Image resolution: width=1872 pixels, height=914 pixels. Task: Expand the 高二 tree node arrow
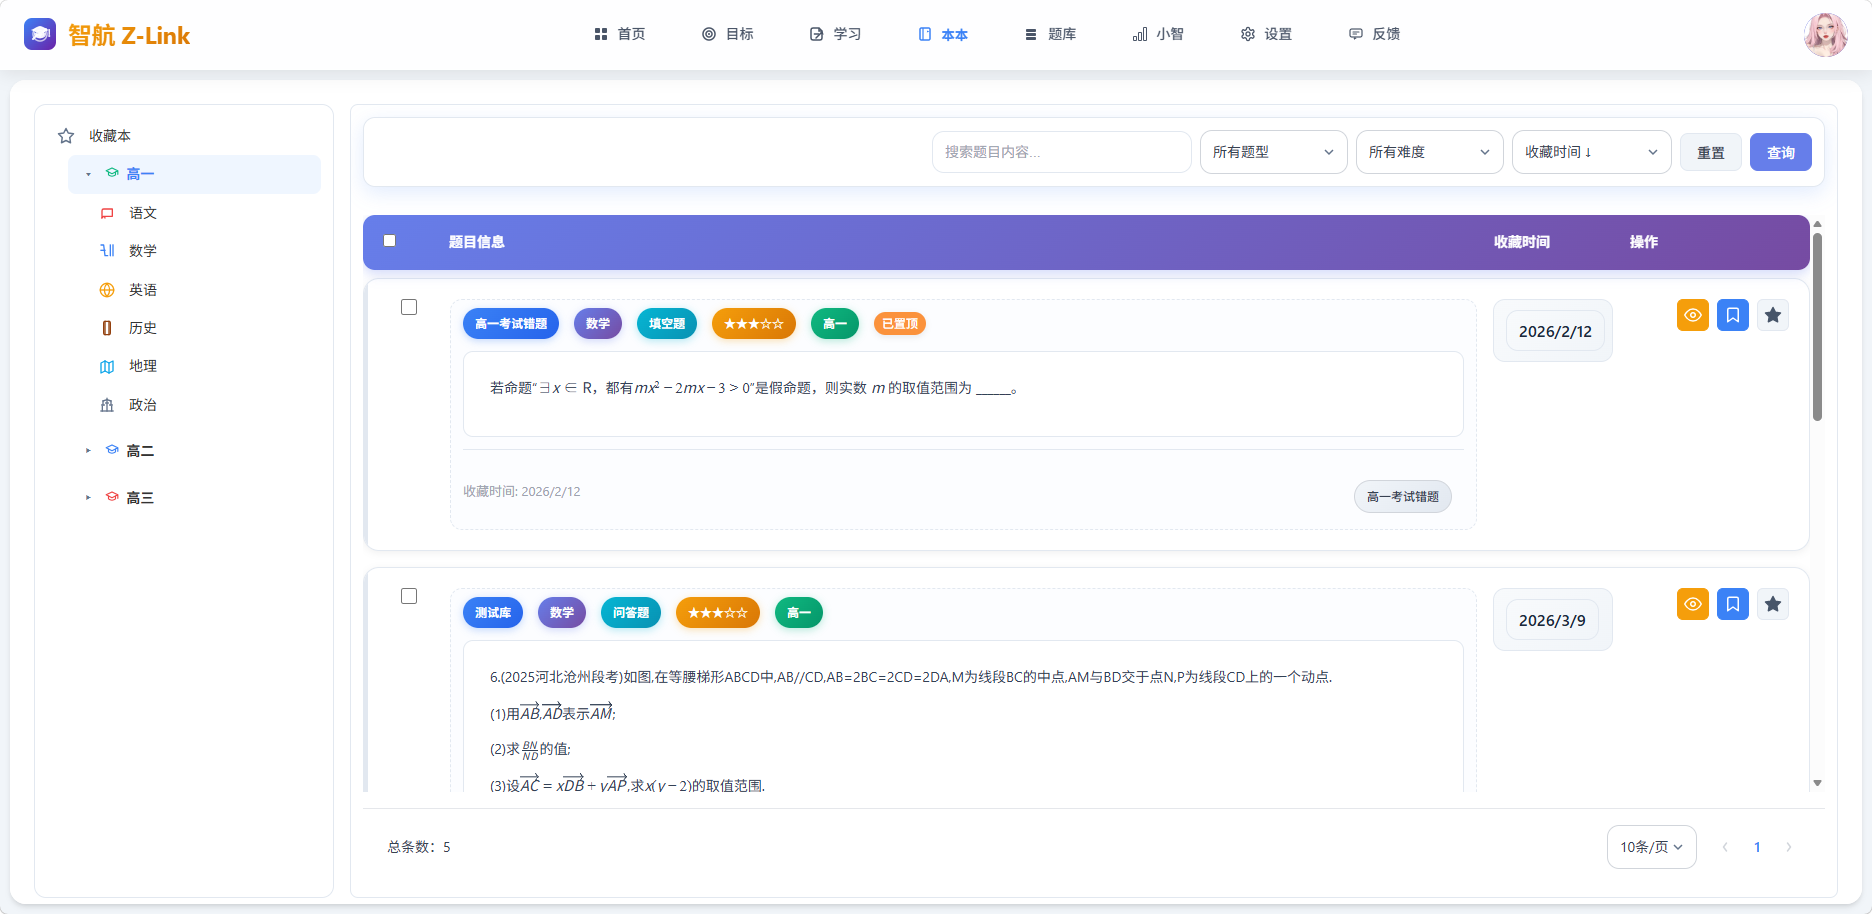tap(88, 451)
